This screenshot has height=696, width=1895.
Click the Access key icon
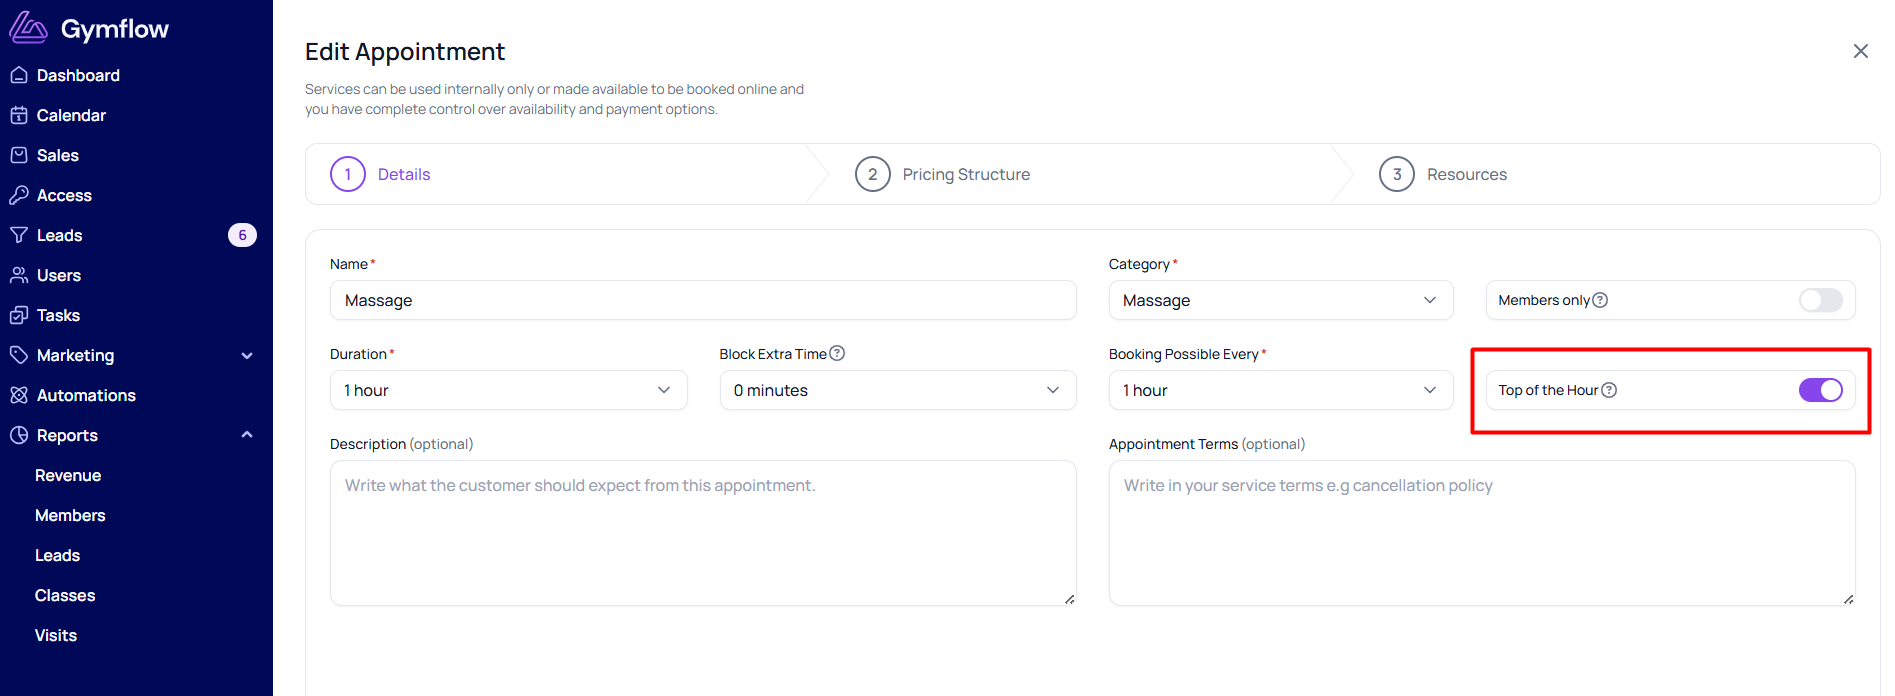pos(19,195)
